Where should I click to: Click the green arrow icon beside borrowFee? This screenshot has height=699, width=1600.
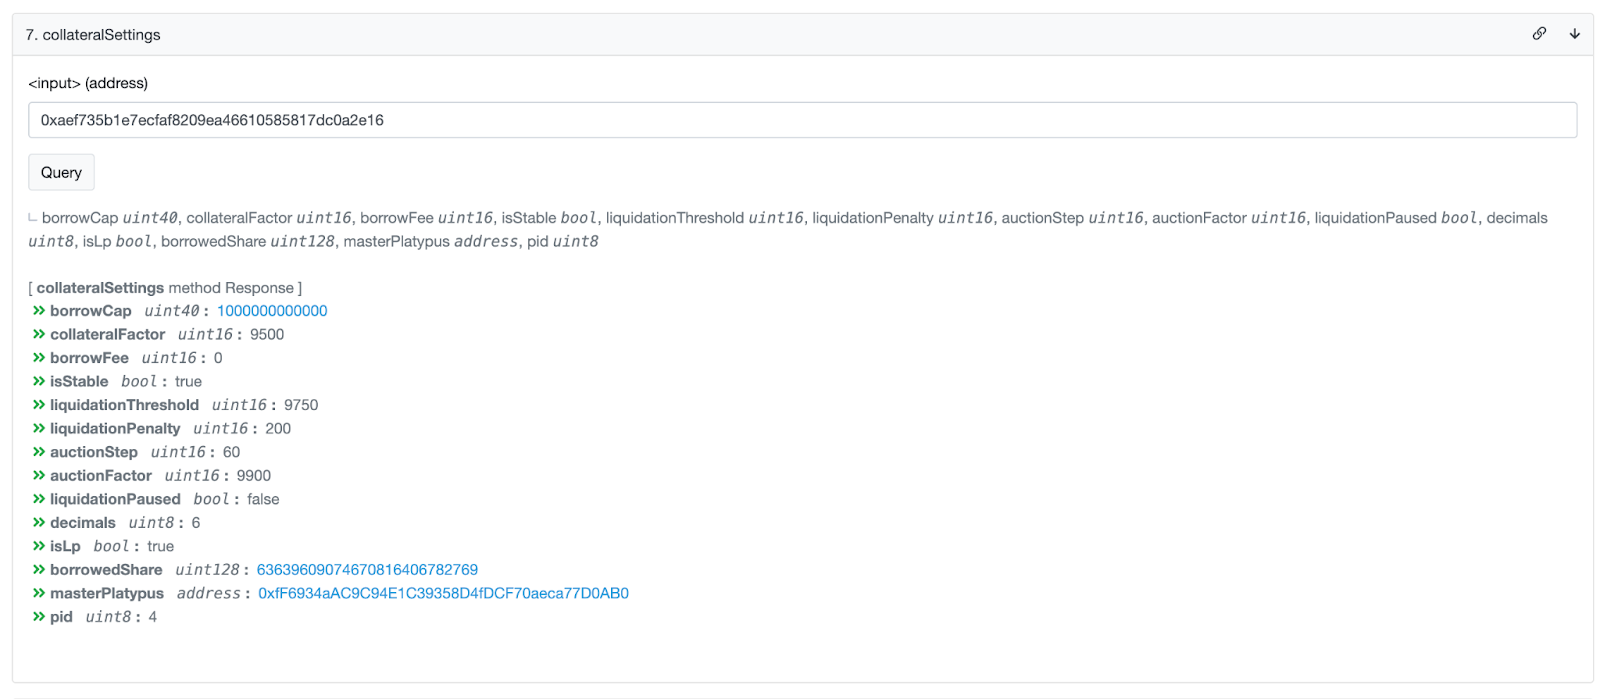[x=39, y=358]
